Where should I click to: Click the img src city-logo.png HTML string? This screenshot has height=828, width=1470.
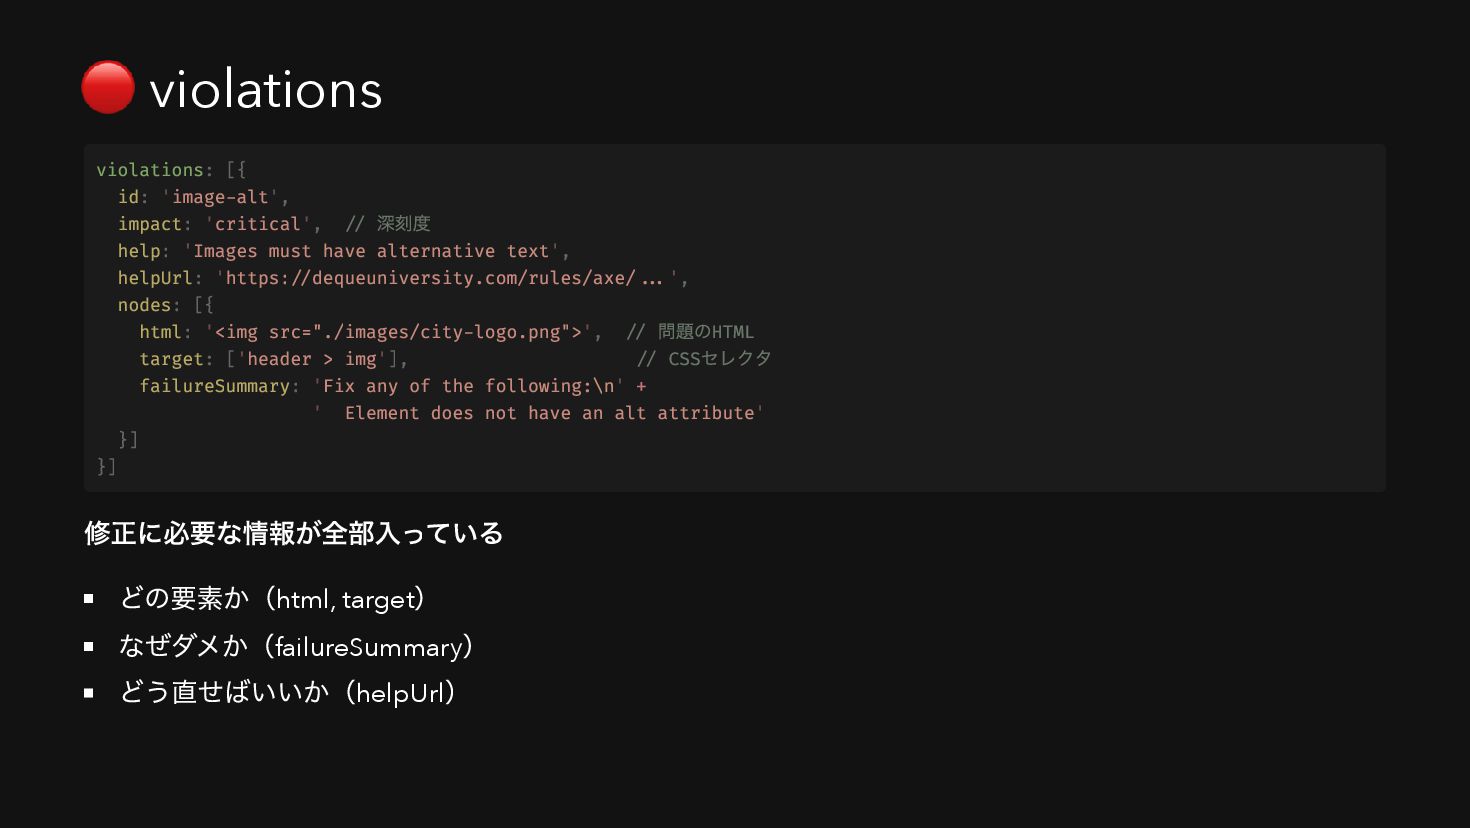pos(398,332)
